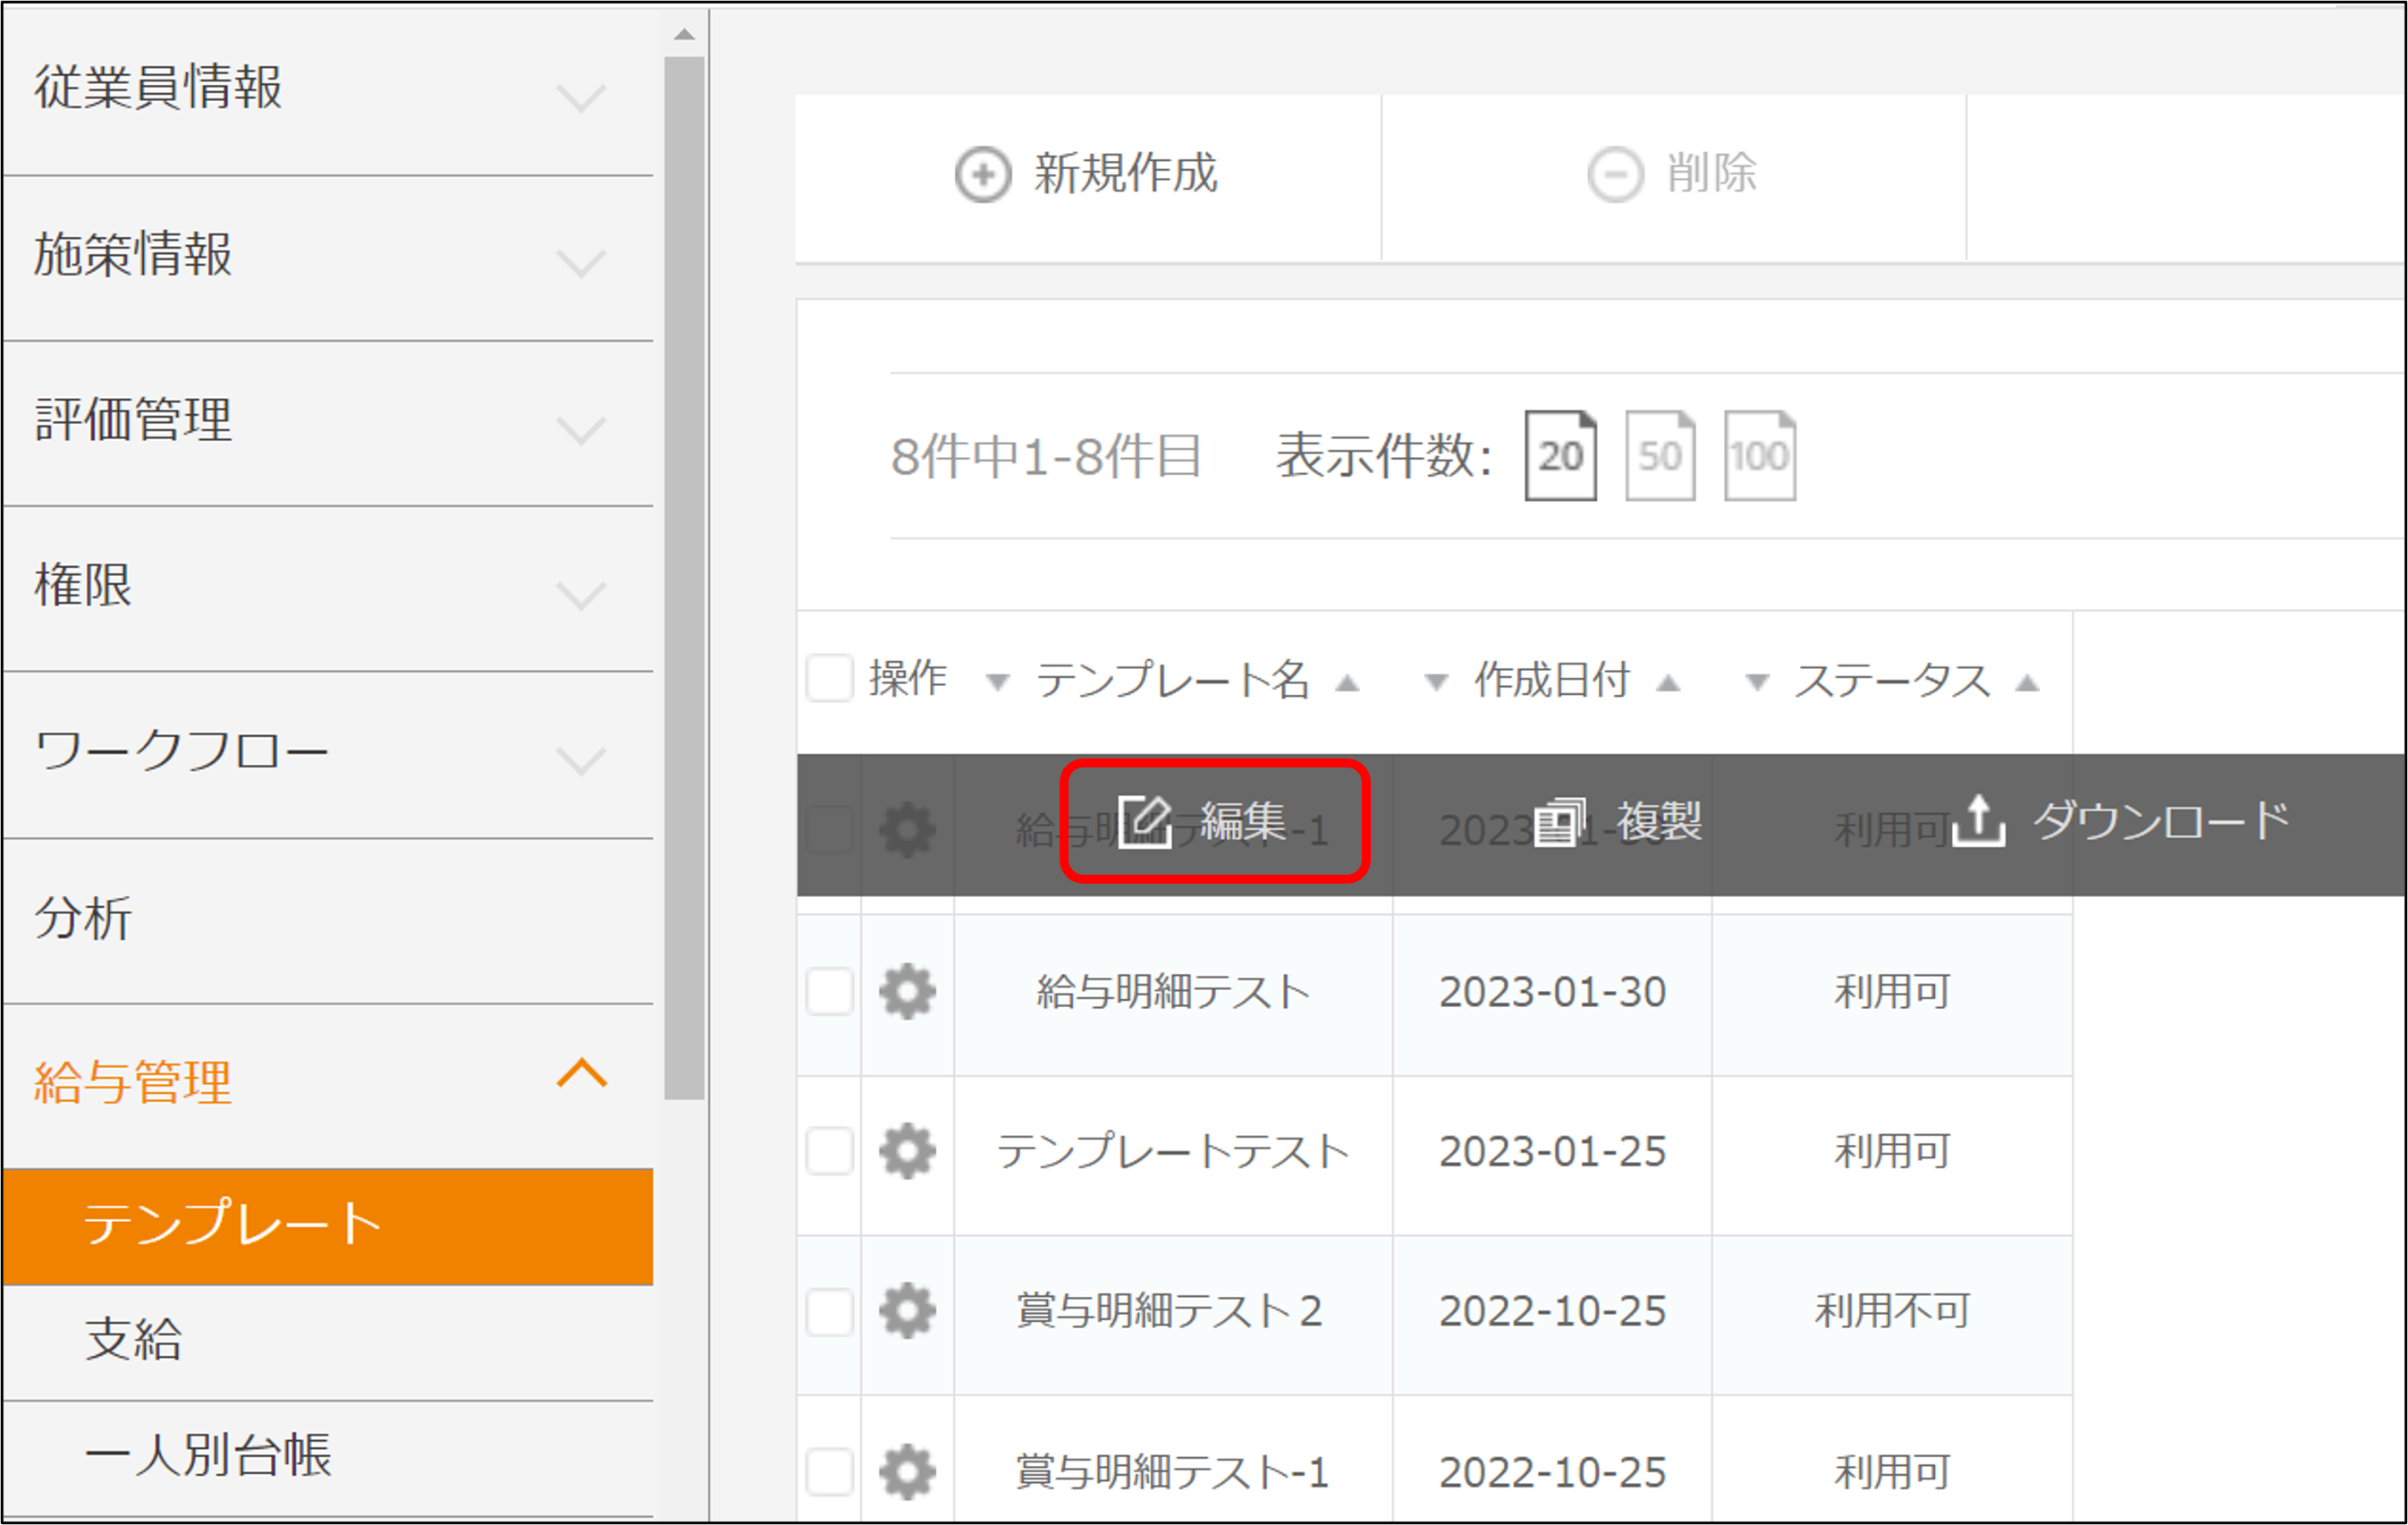This screenshot has height=1525, width=2408.
Task: Show 50 items per page
Action: 1660,456
